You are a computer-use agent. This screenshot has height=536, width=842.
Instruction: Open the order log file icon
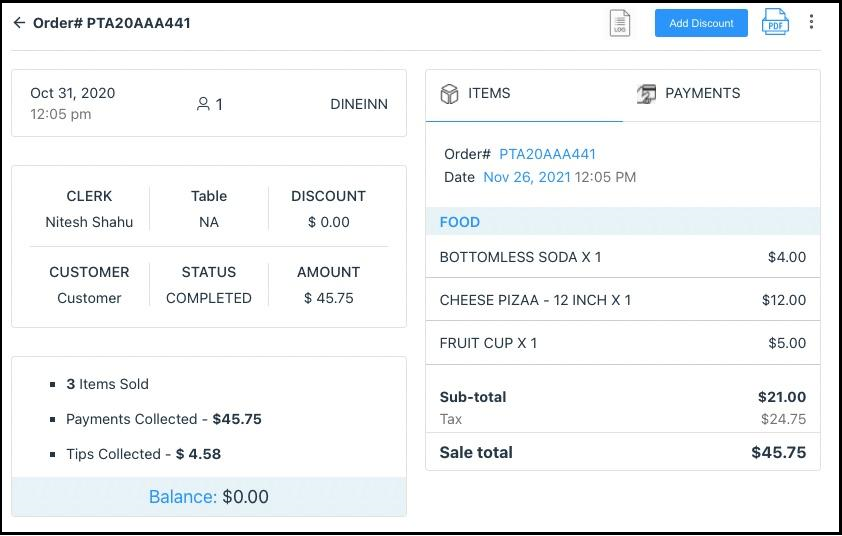coord(620,23)
